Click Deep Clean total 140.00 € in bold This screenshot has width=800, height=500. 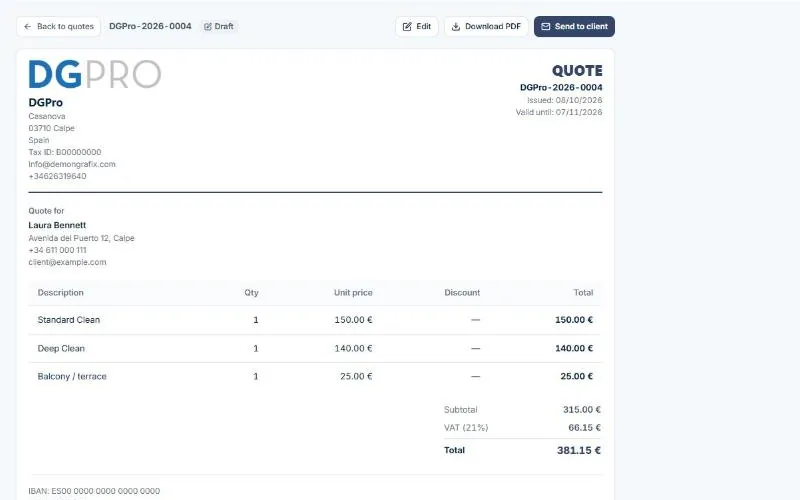574,348
